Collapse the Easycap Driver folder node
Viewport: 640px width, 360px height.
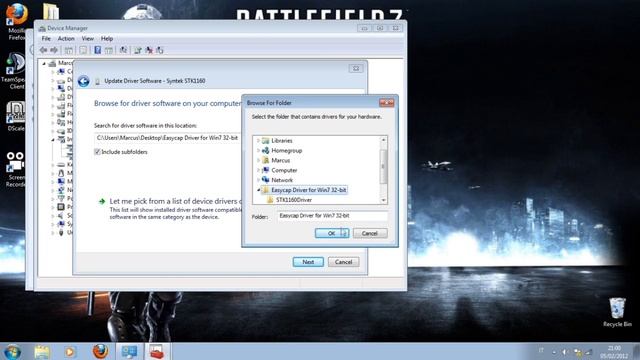pyautogui.click(x=258, y=190)
